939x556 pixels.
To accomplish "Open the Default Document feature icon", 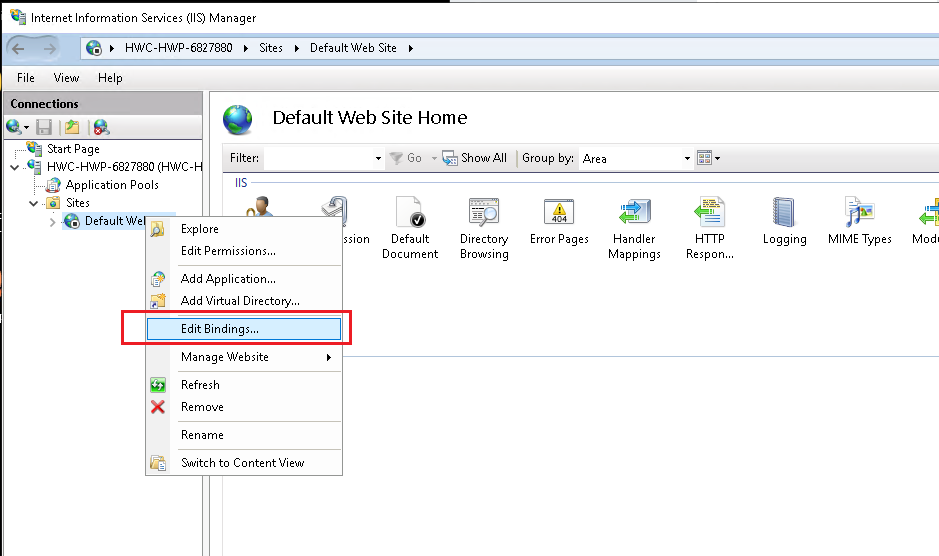I will tap(410, 212).
